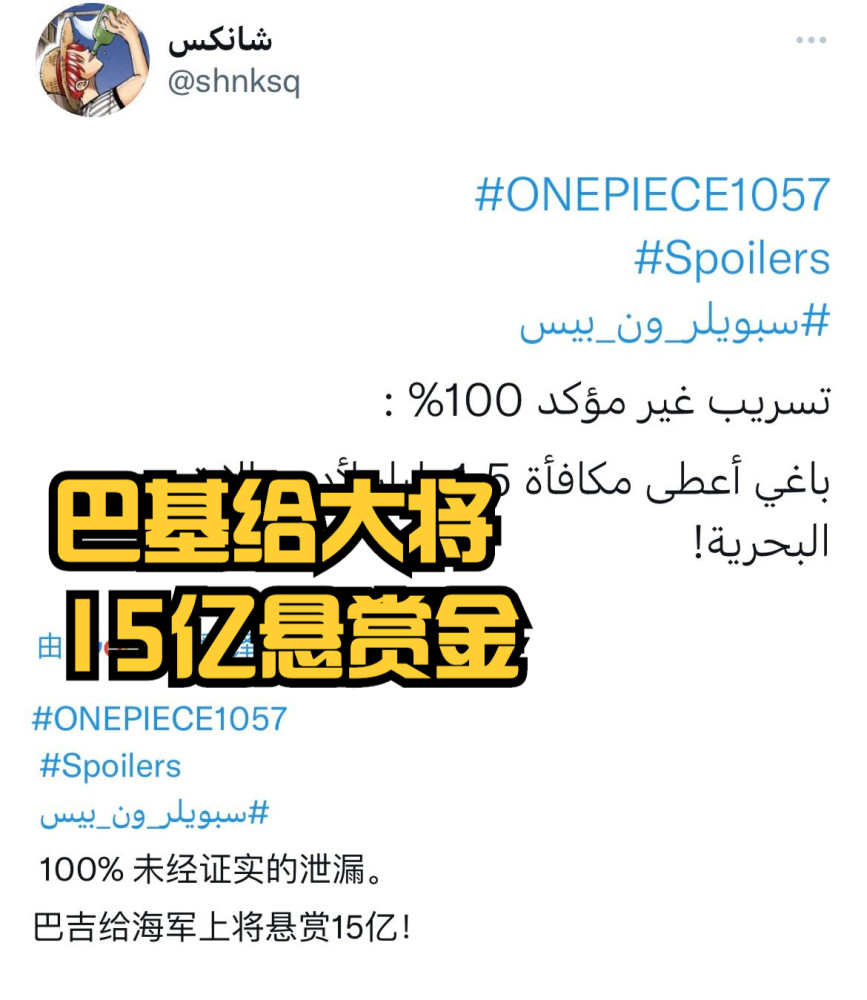Click the @shnksq handle
Screen dimensions: 867x1000
point(233,82)
